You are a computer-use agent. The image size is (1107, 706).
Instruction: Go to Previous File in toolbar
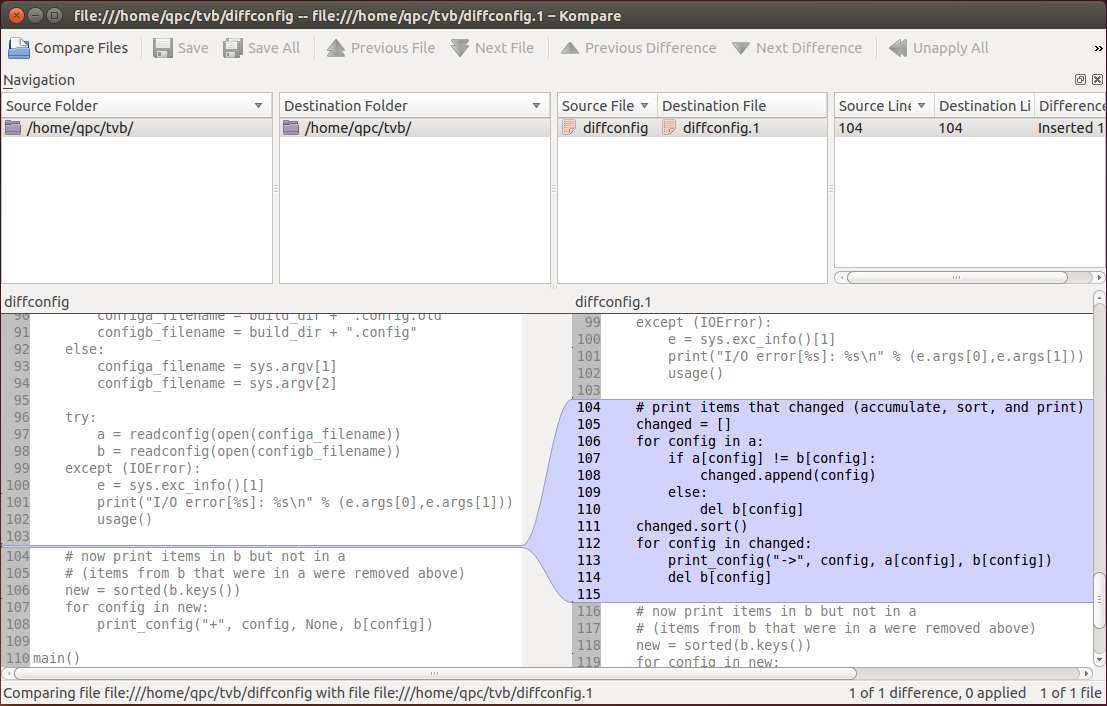click(x=336, y=48)
